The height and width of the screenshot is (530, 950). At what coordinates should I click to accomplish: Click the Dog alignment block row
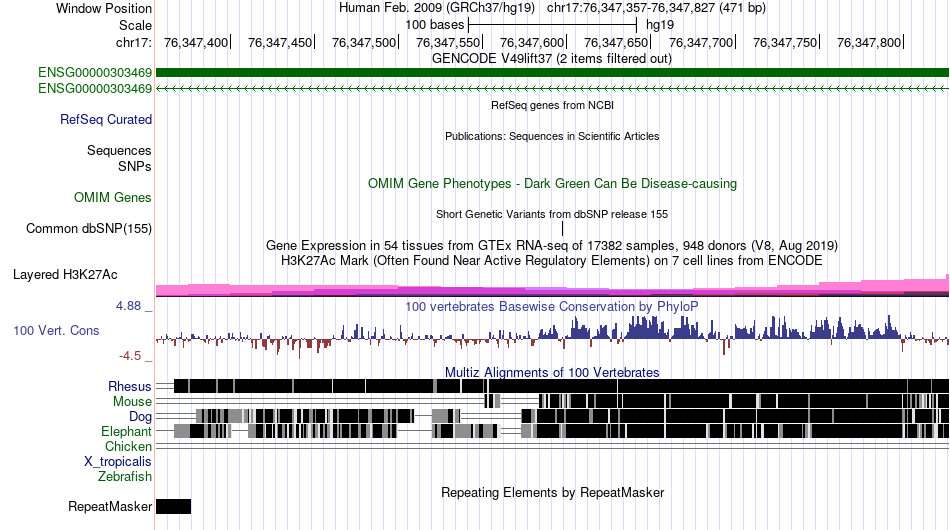(x=573, y=416)
